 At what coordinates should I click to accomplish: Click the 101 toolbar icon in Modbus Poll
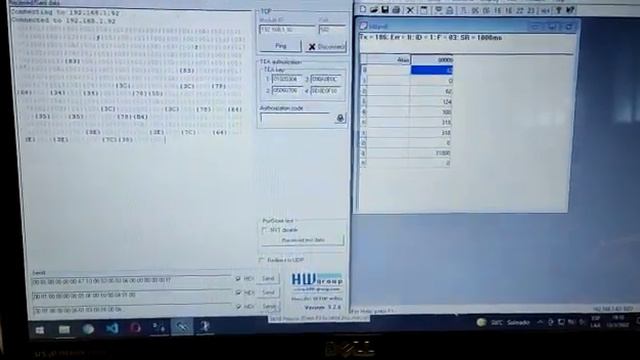coord(545,11)
